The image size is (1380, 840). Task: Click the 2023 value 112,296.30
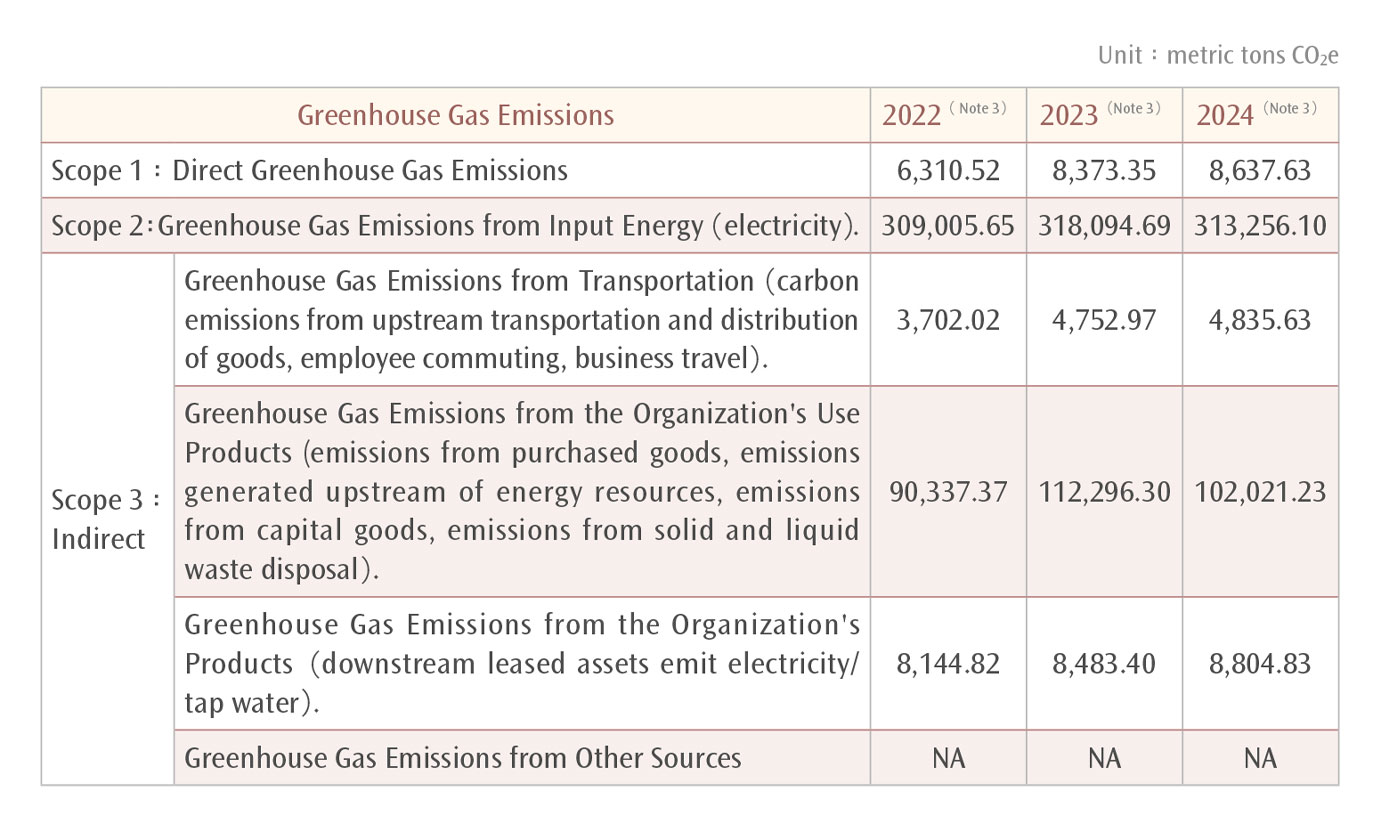(1104, 491)
